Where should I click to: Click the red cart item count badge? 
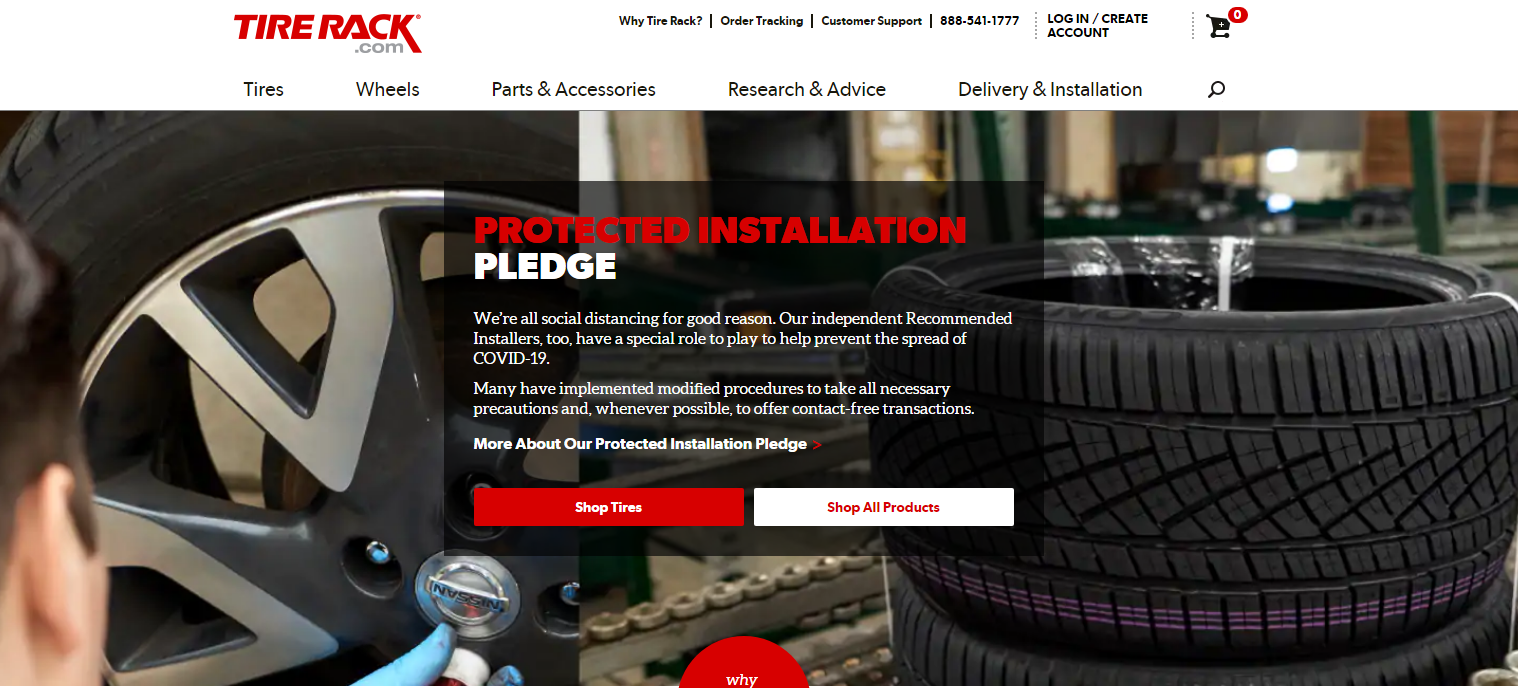pyautogui.click(x=1238, y=15)
